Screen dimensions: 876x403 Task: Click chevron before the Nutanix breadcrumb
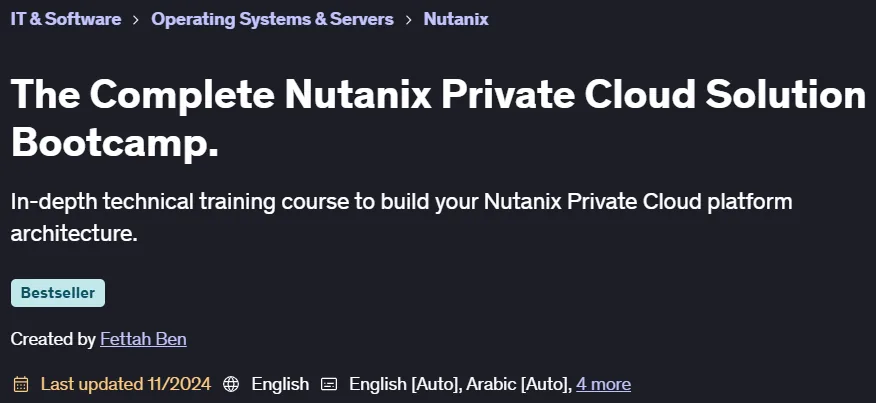(x=409, y=20)
